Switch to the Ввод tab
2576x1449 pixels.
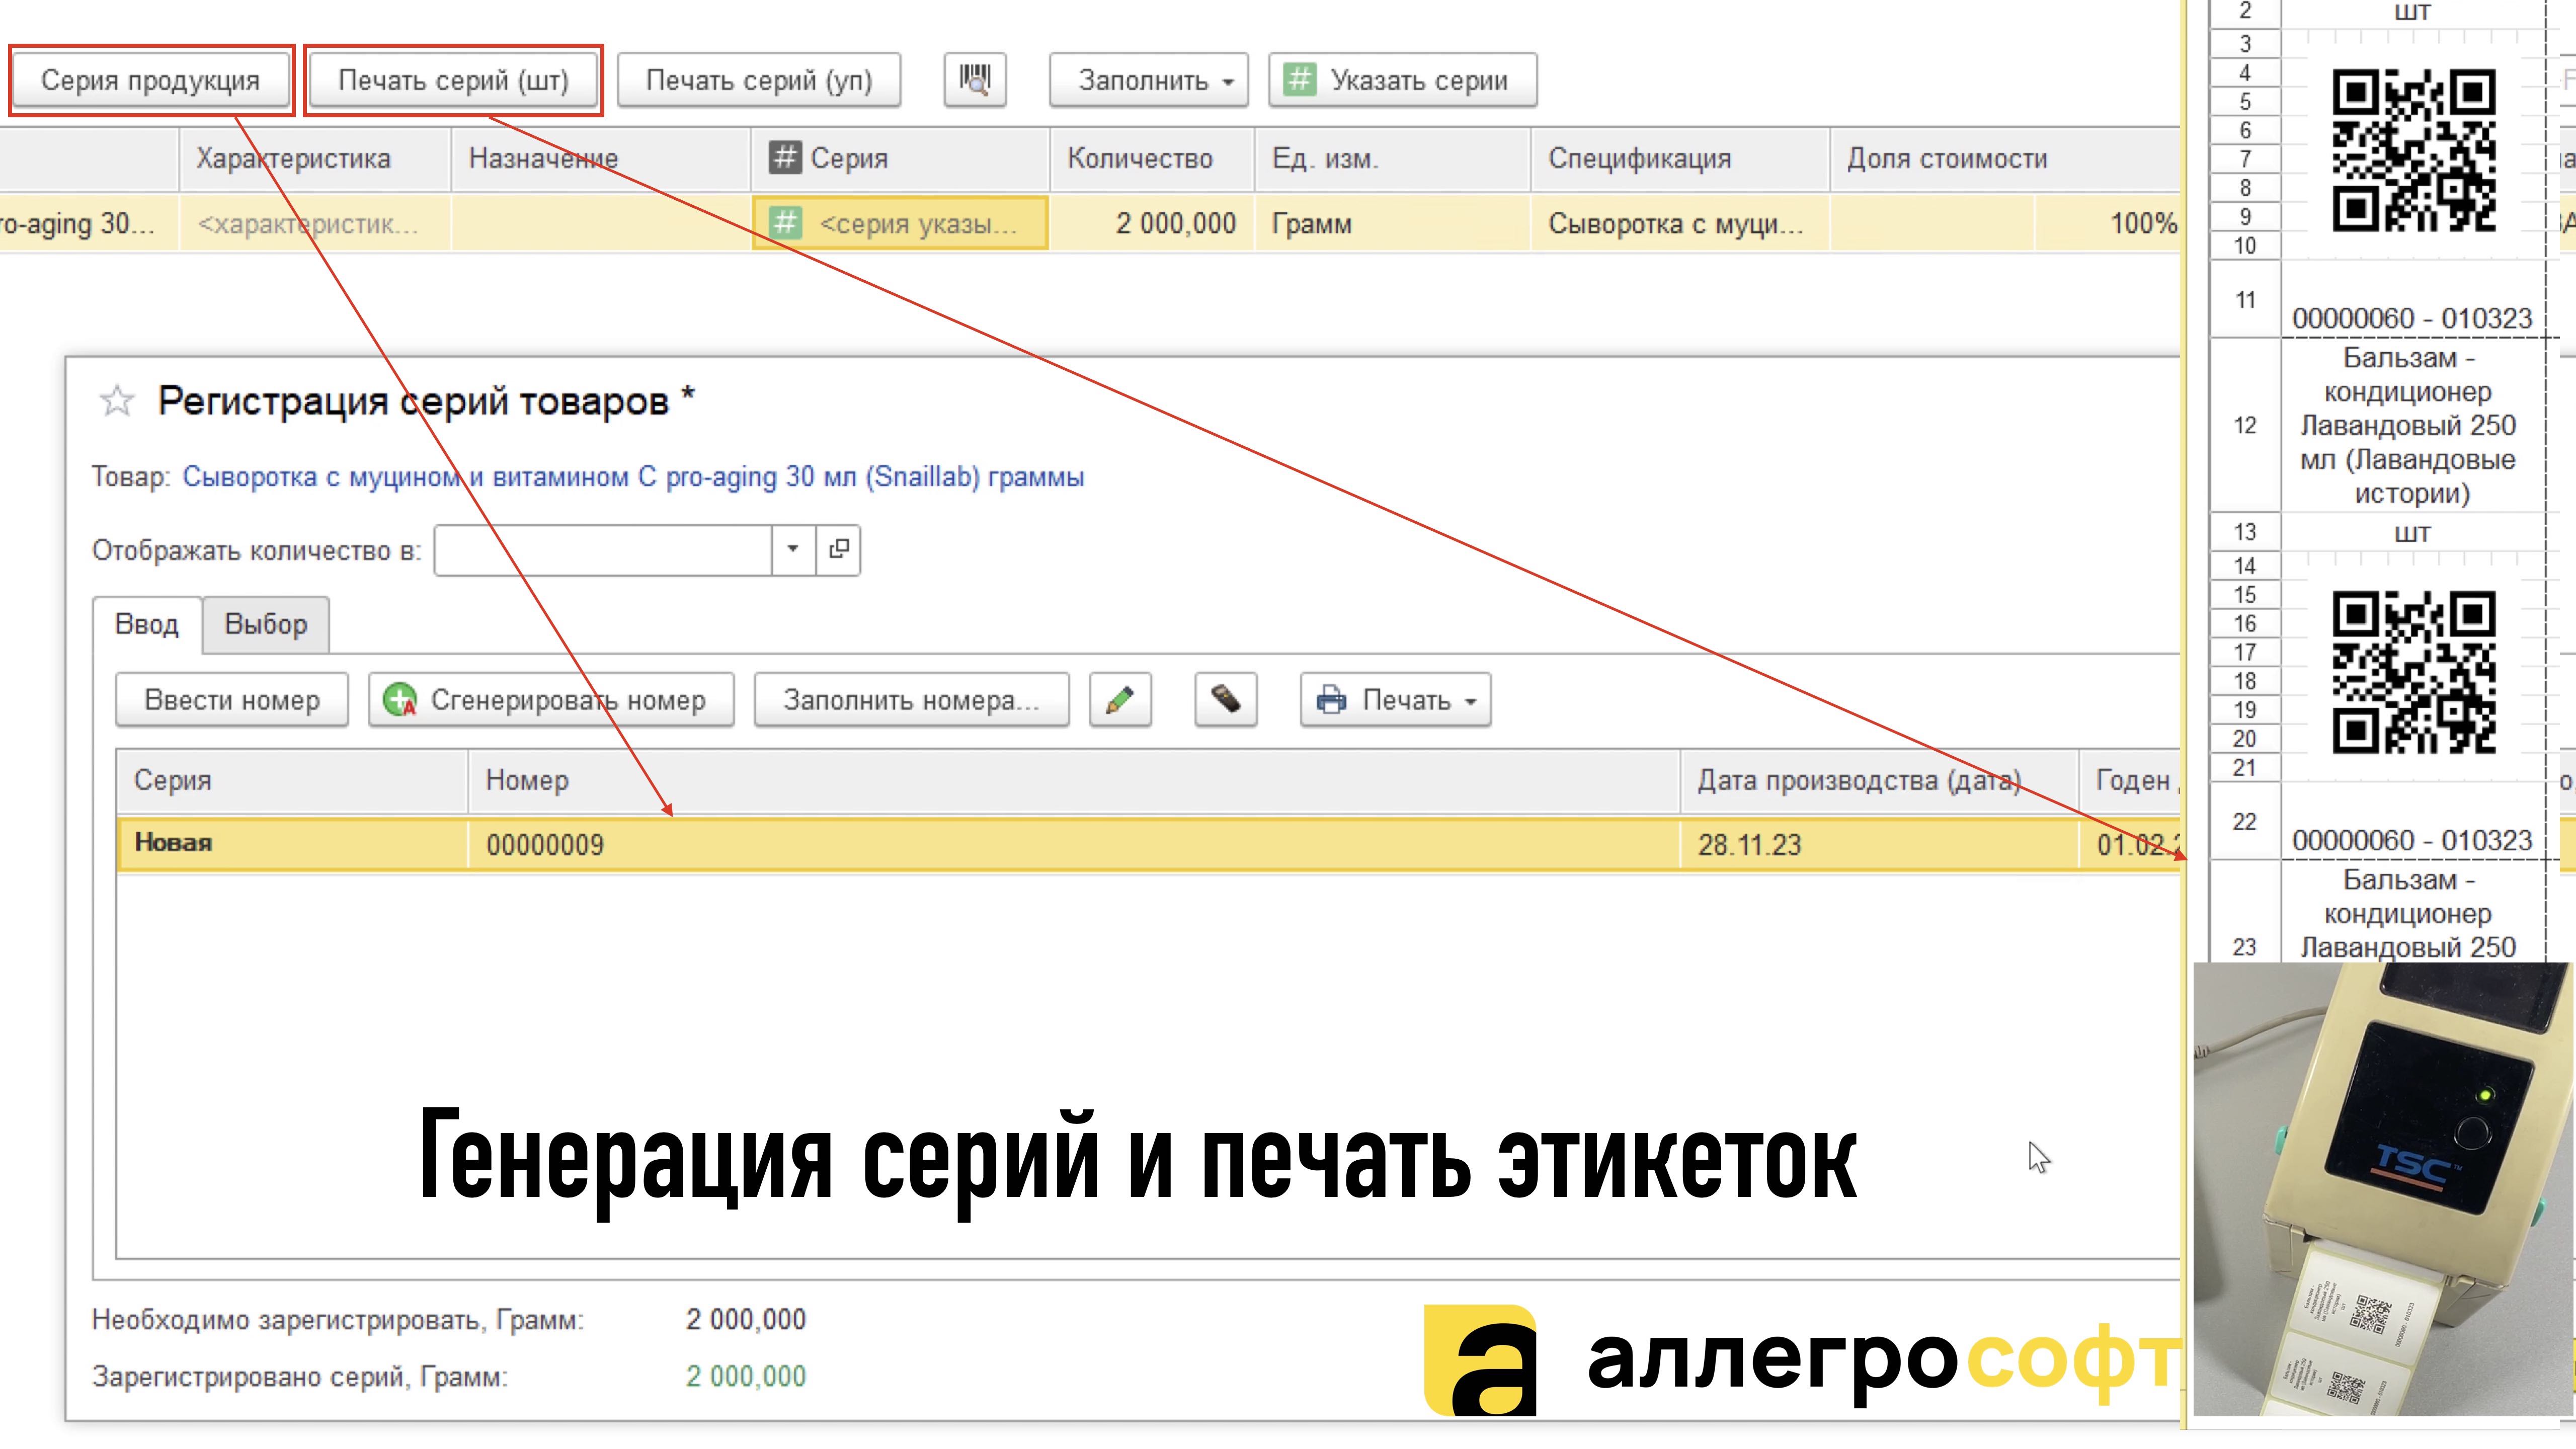click(147, 624)
